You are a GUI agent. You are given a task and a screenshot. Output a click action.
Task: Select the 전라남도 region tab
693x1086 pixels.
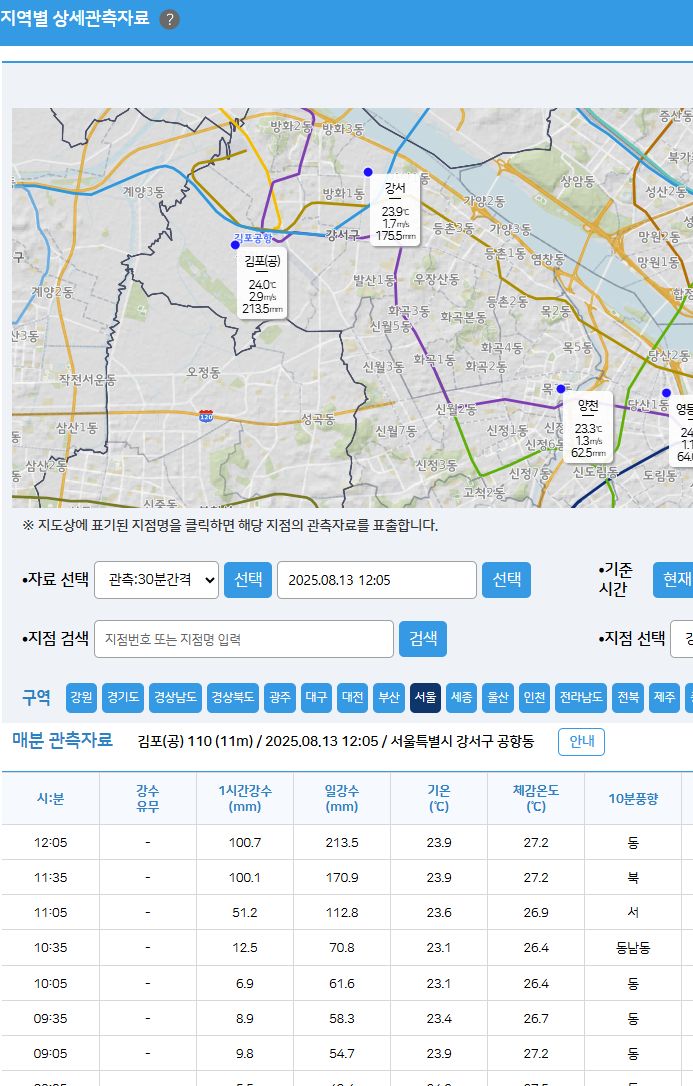coord(581,697)
